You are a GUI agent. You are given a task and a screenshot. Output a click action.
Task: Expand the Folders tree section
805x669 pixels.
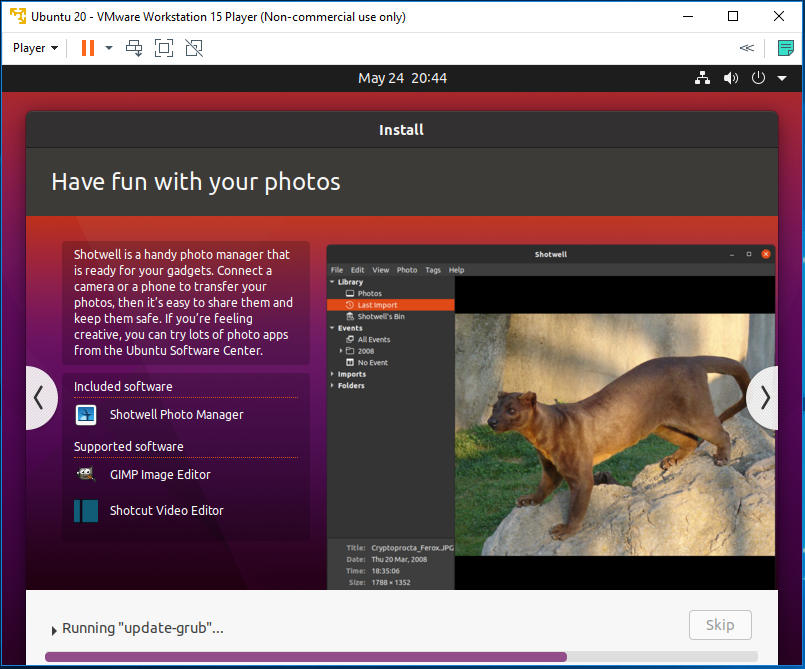pyautogui.click(x=332, y=386)
